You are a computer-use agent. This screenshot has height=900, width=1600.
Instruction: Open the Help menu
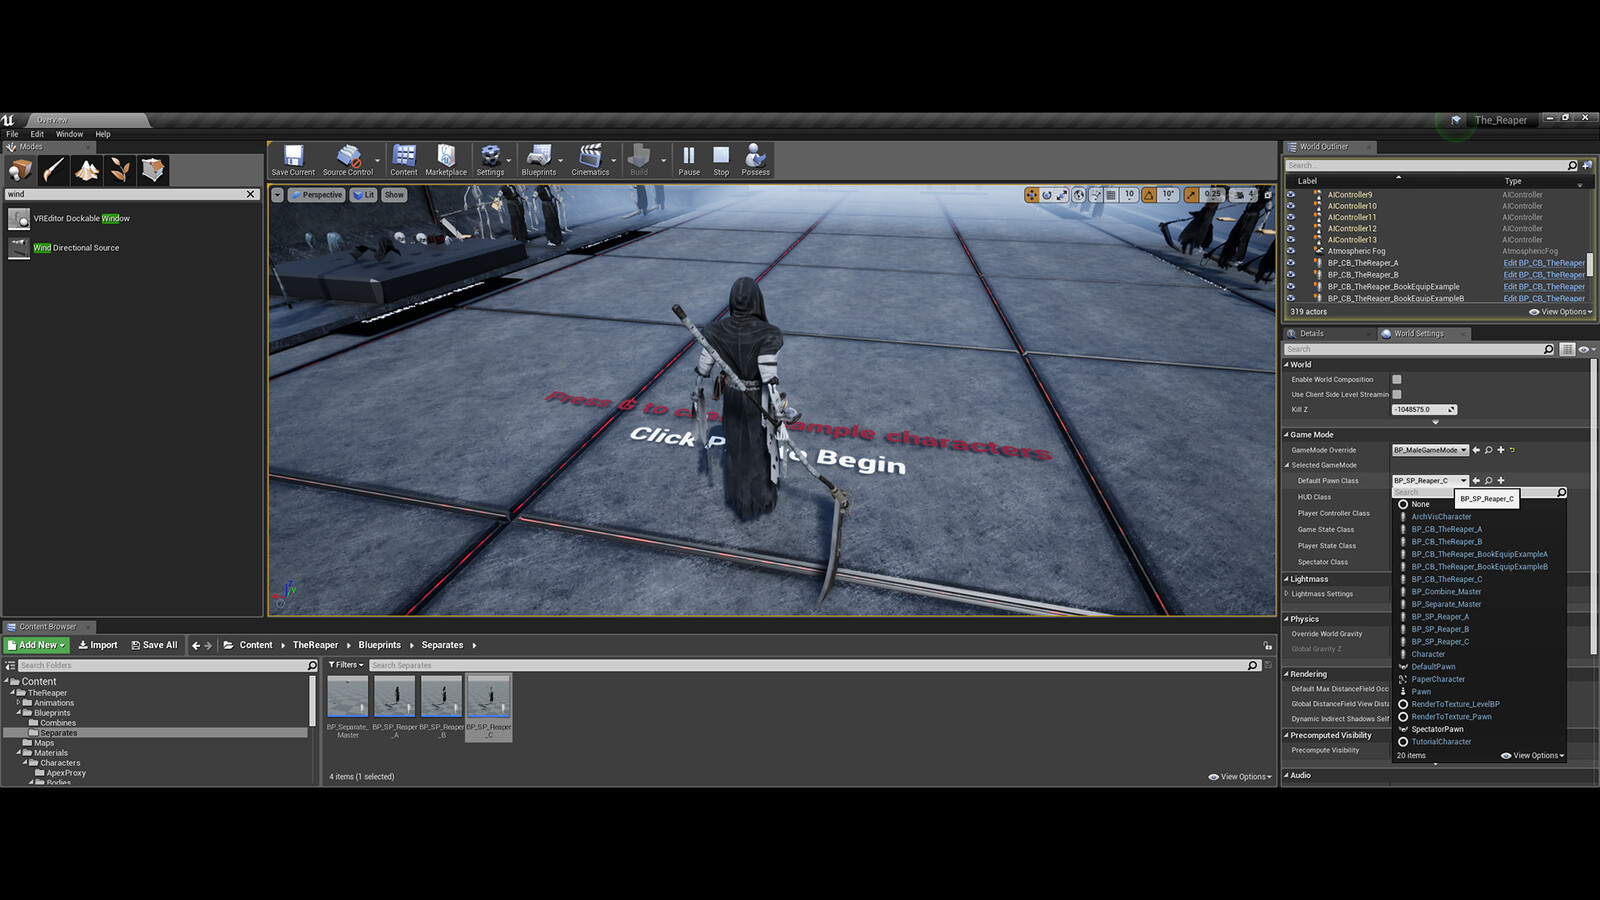pos(103,134)
